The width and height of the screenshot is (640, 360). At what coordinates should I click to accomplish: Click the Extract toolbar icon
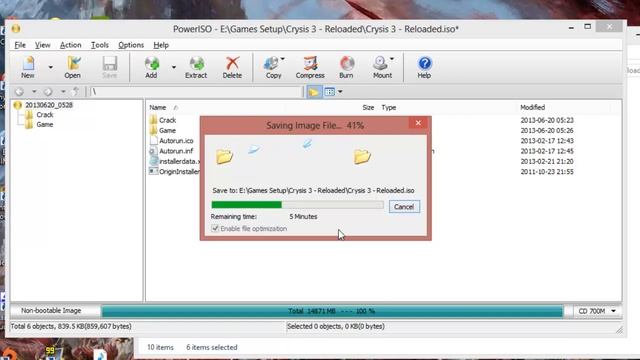[196, 67]
